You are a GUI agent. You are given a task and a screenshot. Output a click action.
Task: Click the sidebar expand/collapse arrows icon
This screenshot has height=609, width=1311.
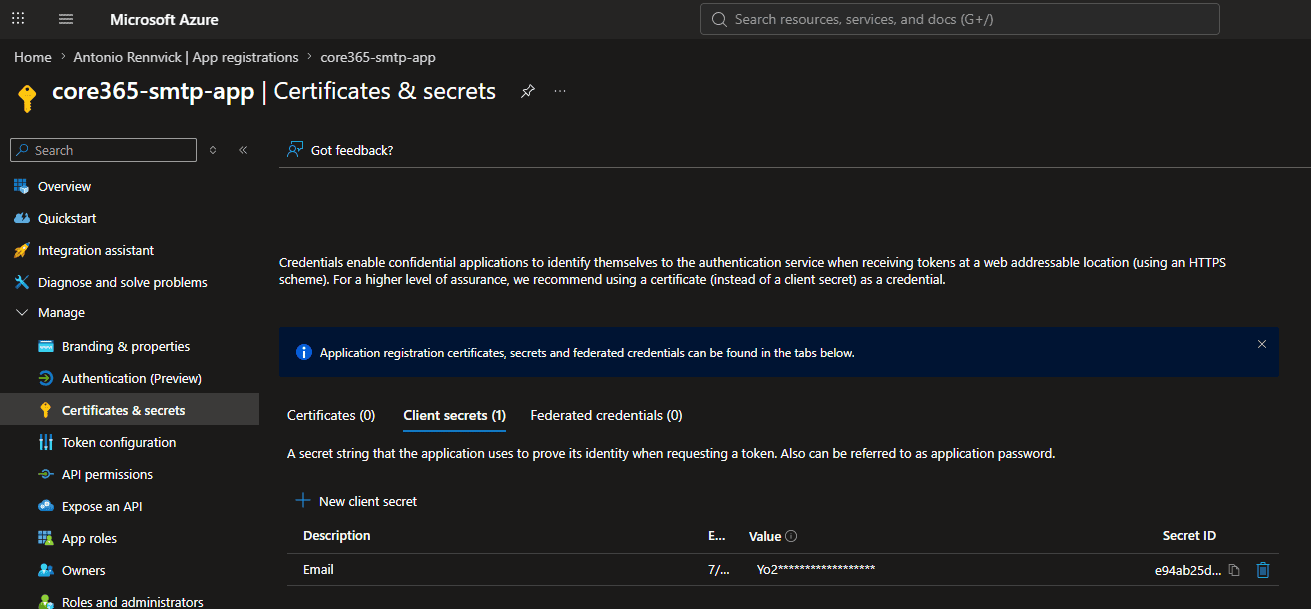[x=213, y=150]
